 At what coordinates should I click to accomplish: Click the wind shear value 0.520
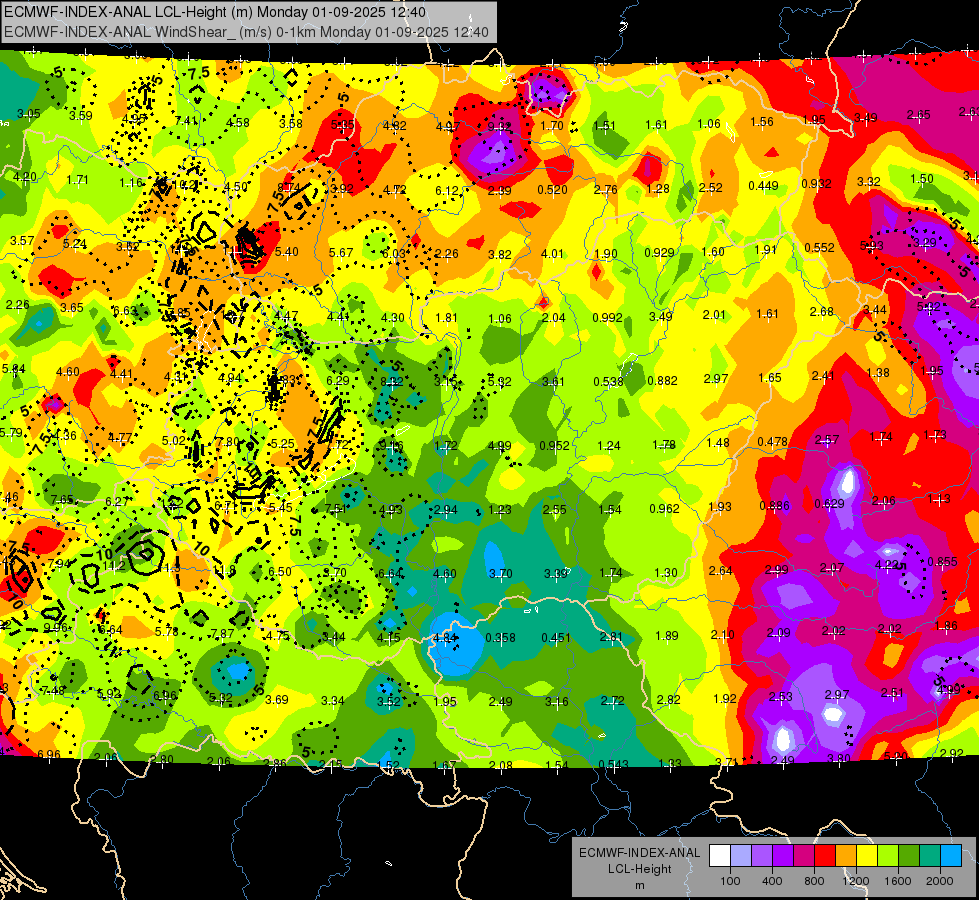coord(553,190)
